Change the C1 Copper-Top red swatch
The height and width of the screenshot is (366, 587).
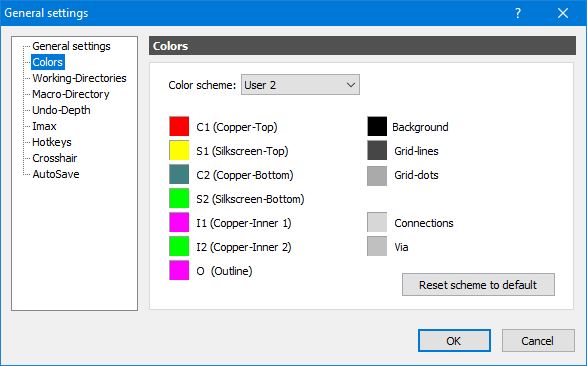click(179, 126)
